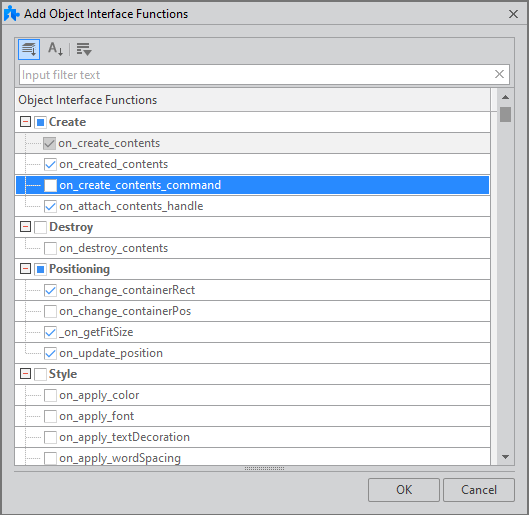The height and width of the screenshot is (515, 529).
Task: Toggle the Style group checkbox
Action: click(x=40, y=374)
